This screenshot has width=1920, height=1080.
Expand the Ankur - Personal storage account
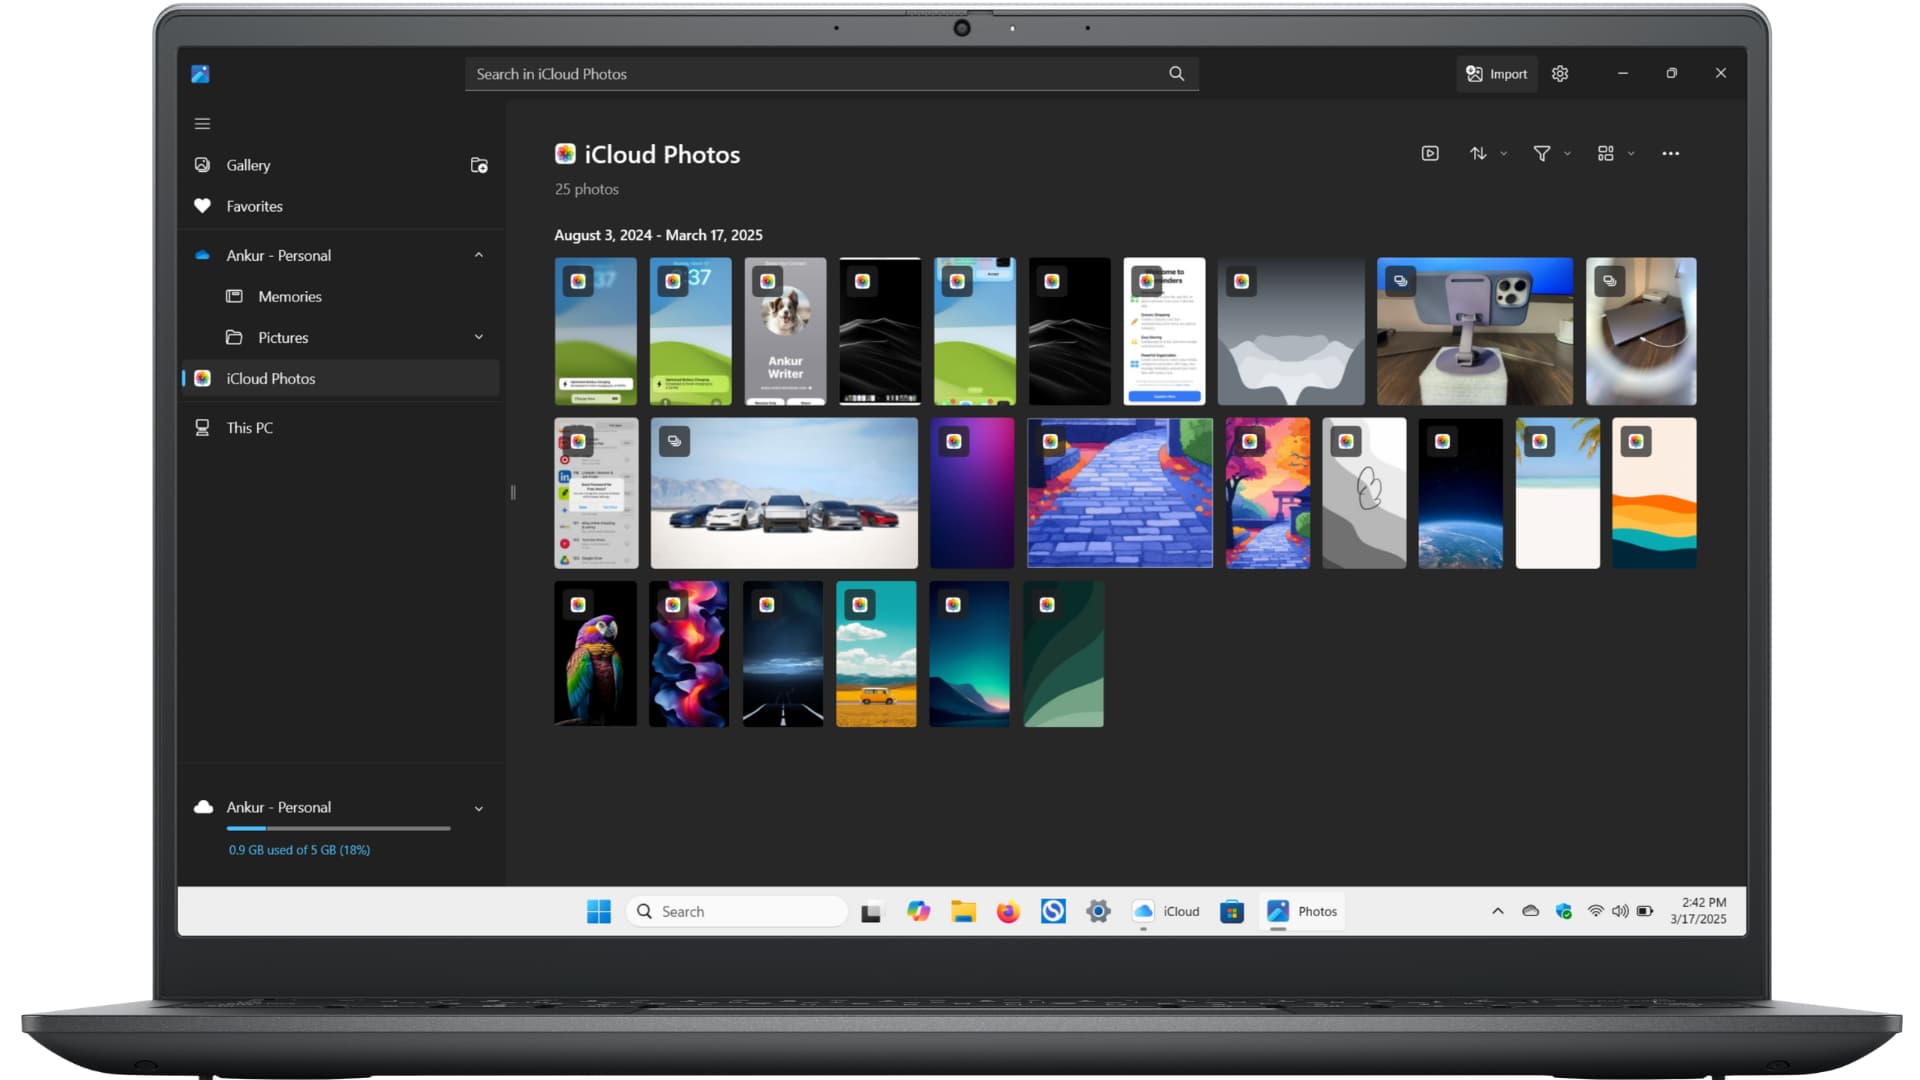click(479, 809)
